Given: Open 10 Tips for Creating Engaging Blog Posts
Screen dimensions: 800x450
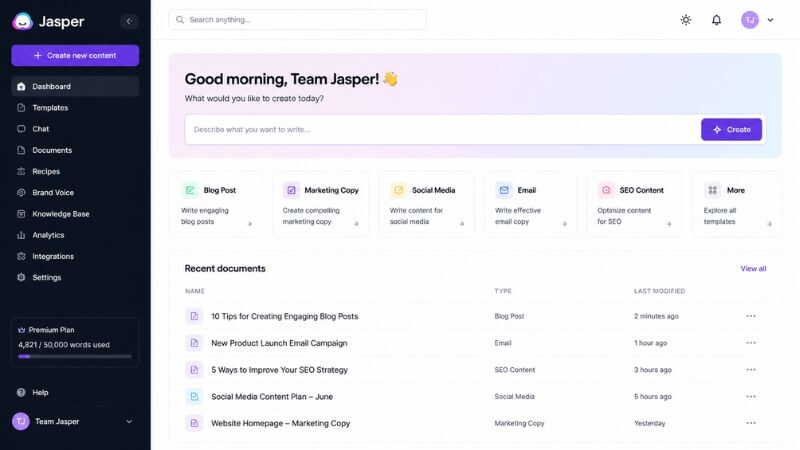Looking at the screenshot, I should [x=285, y=316].
